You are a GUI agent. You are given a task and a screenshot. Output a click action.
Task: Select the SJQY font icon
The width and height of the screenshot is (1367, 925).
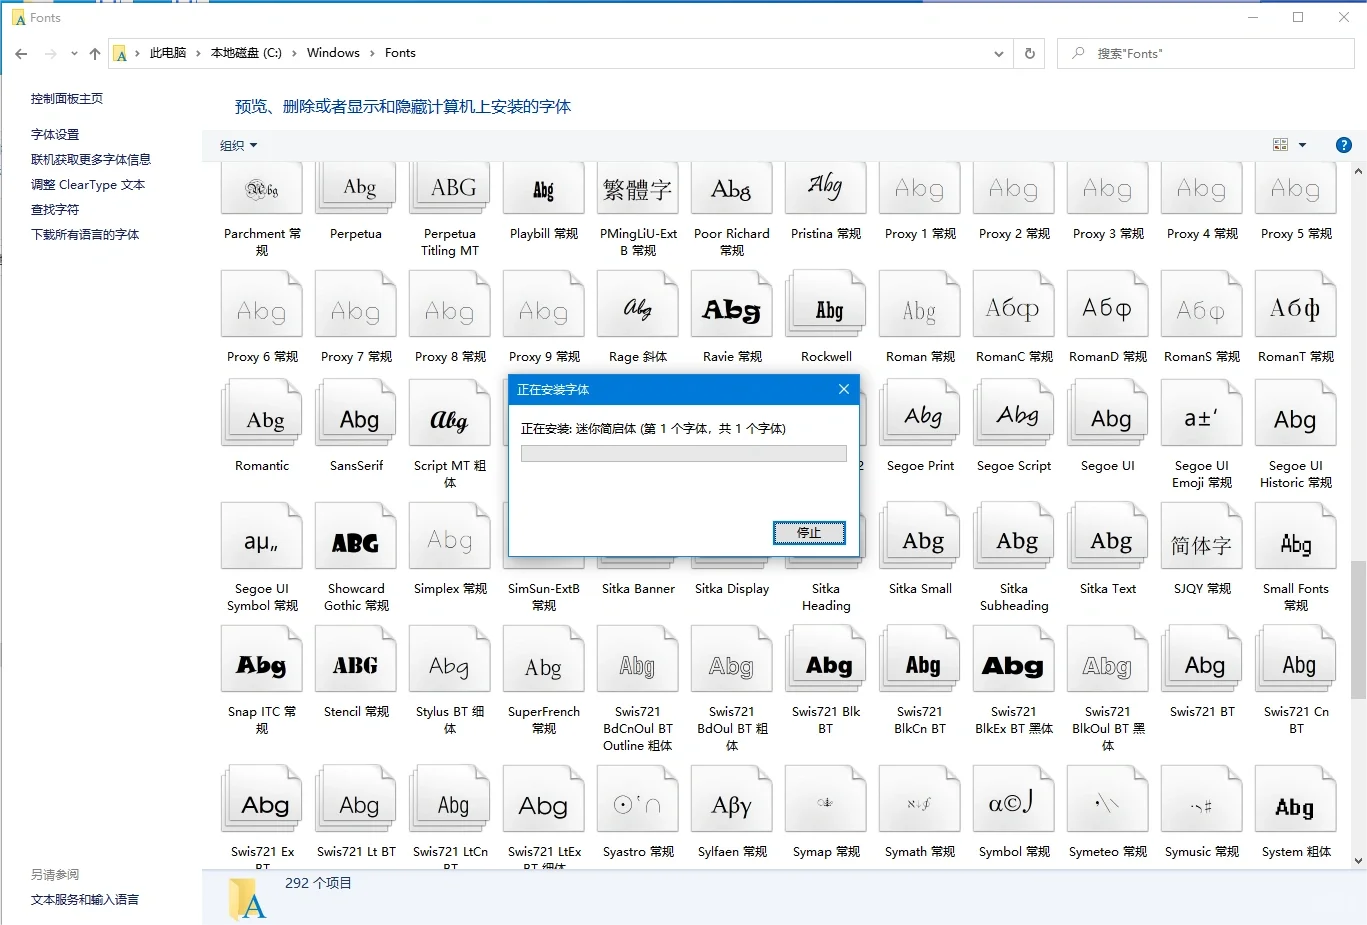1201,542
